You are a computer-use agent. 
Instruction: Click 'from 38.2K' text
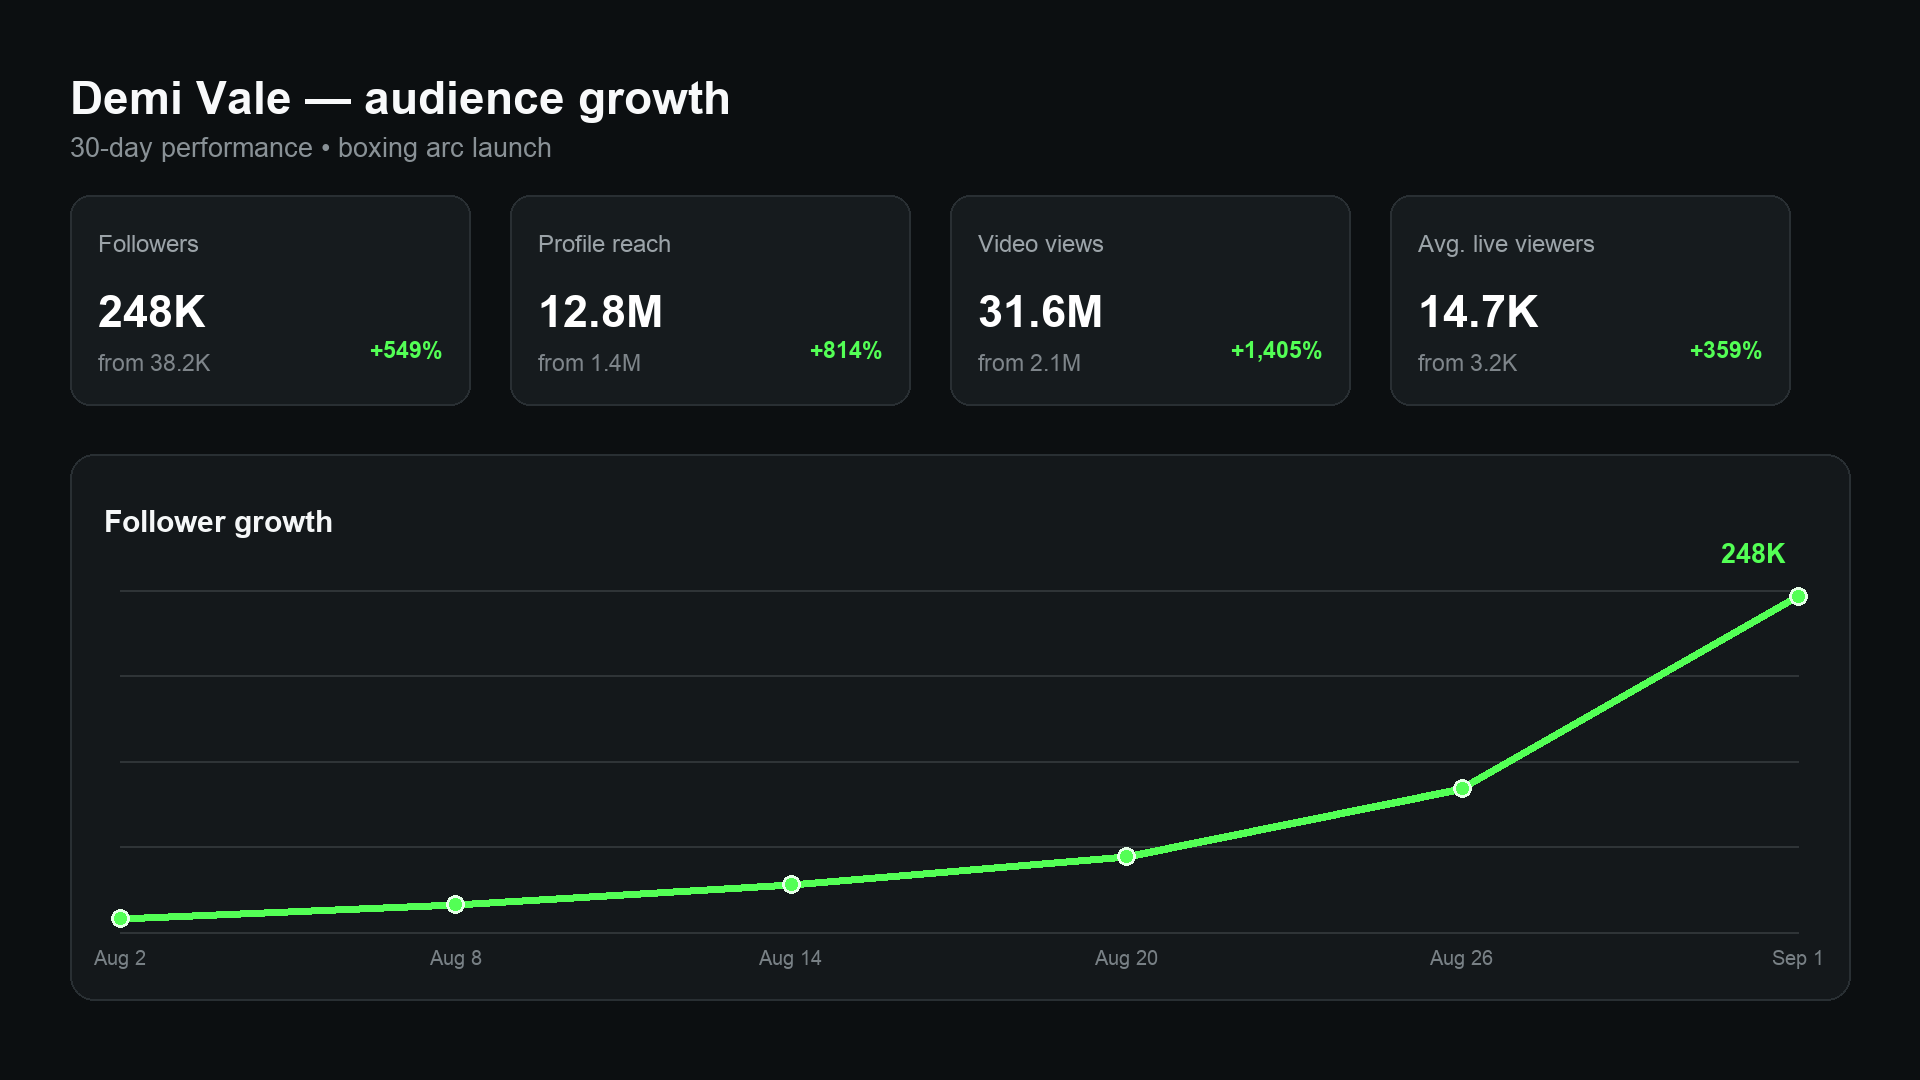(x=154, y=363)
